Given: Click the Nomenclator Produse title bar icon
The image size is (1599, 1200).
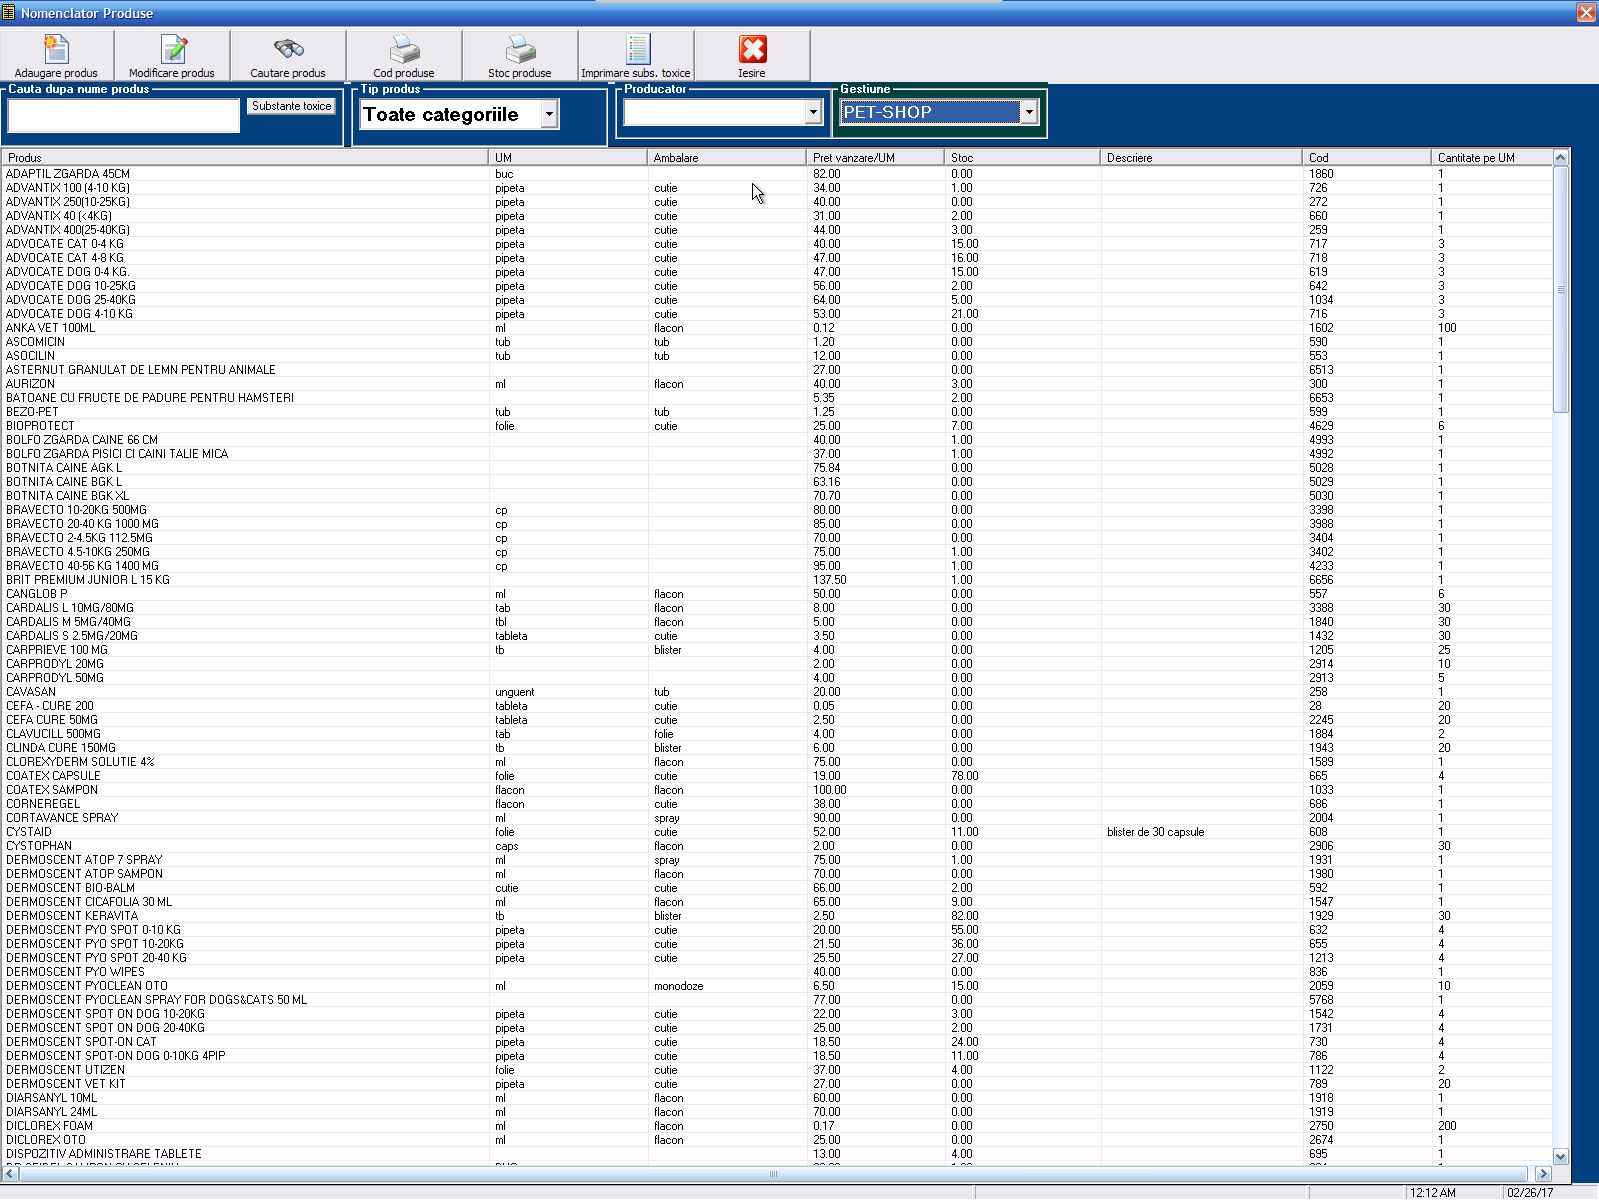Looking at the screenshot, I should [9, 12].
